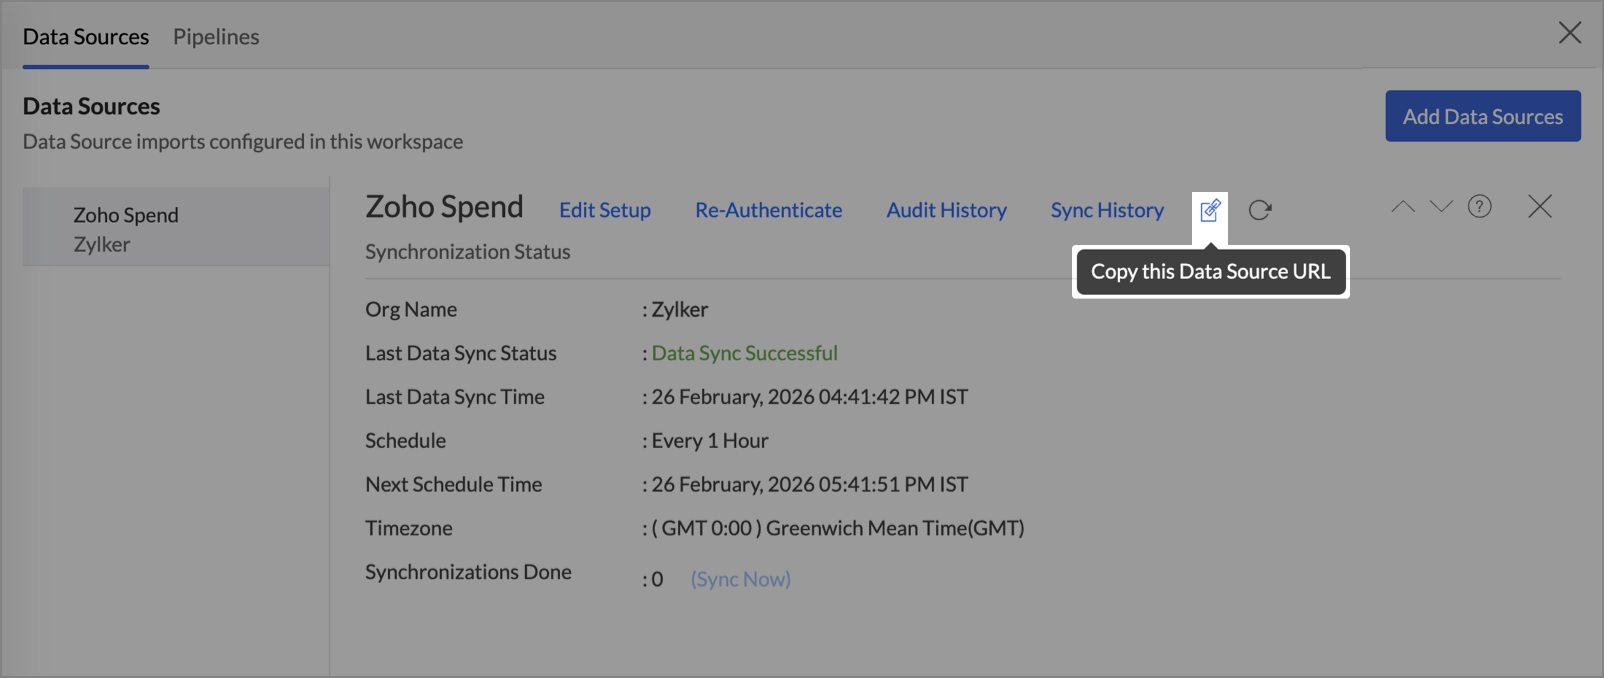Click the Zoho Spend panel heading
Screen dimensions: 1604x678
444,207
